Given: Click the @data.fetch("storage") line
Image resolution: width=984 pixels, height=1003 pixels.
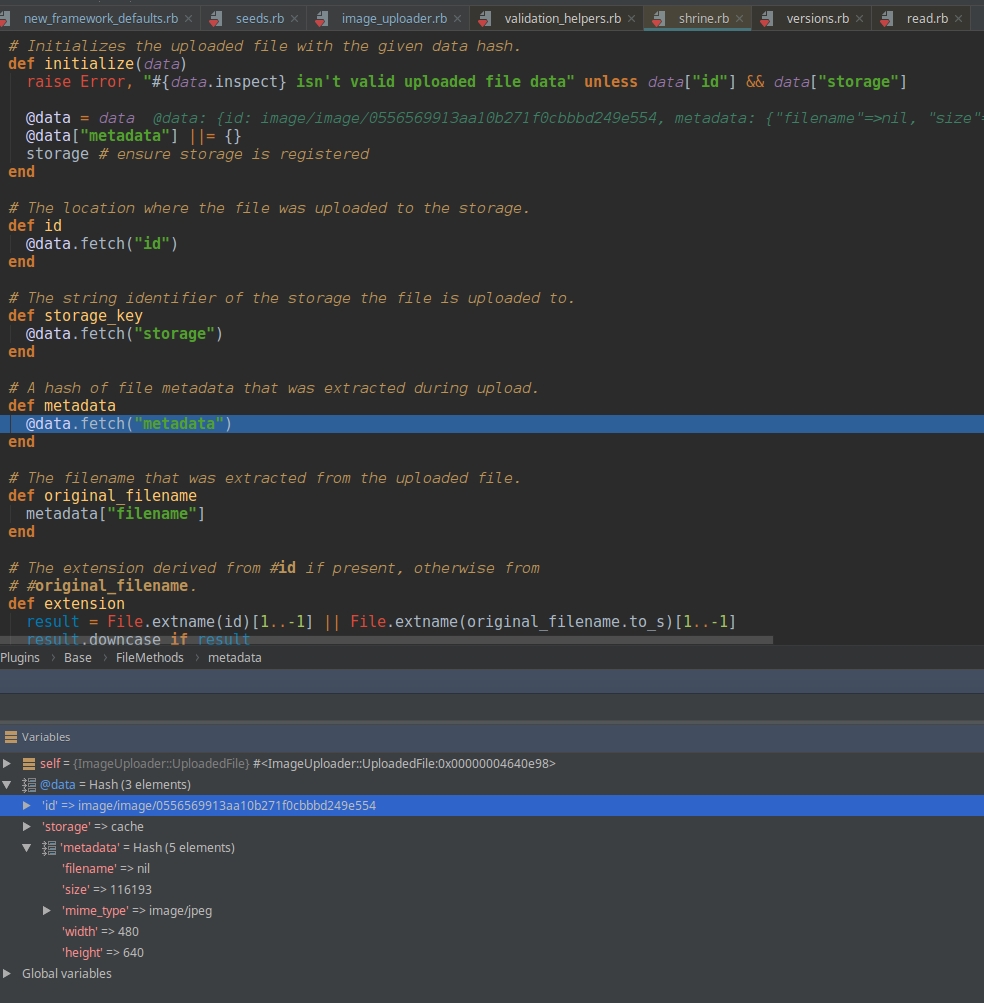Looking at the screenshot, I should click(x=124, y=334).
